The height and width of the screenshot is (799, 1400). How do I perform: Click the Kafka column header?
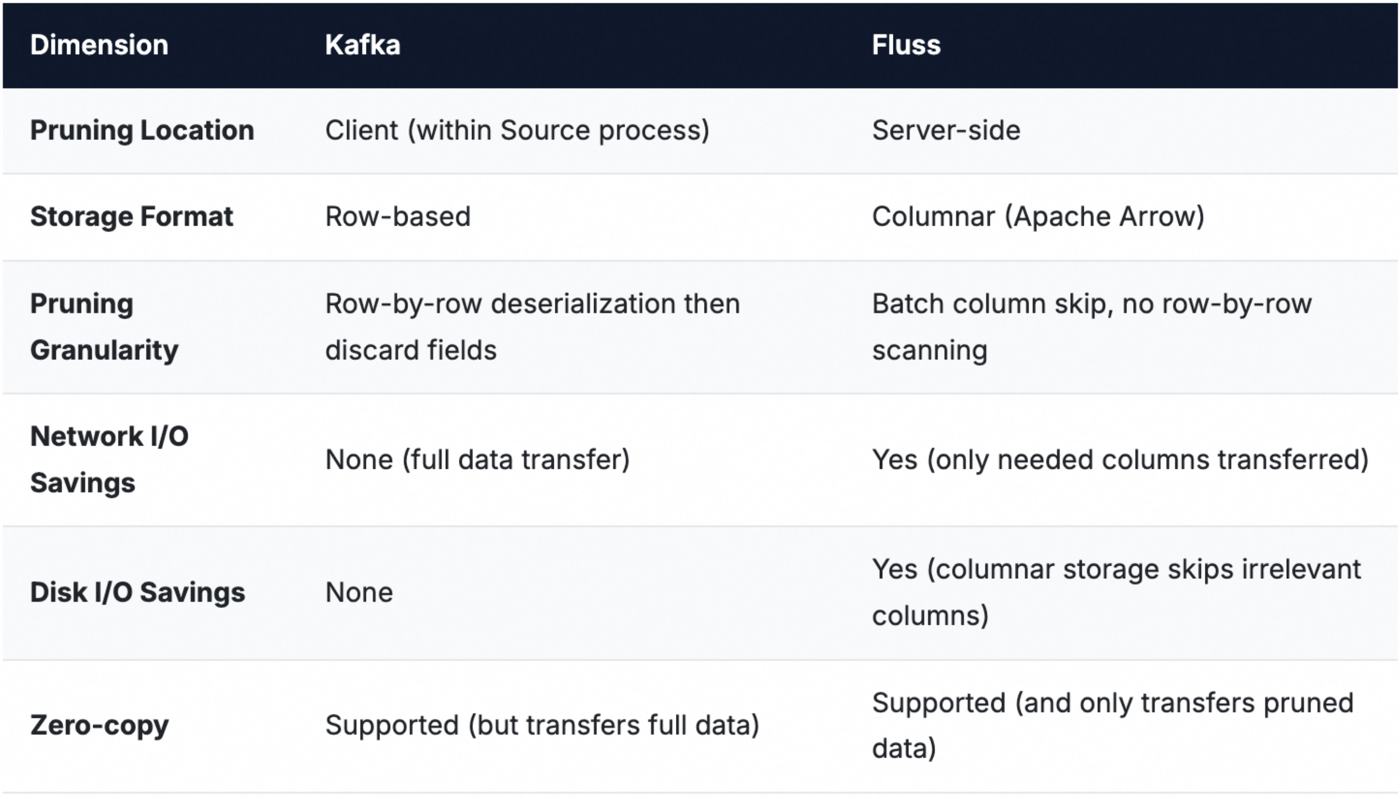coord(362,45)
